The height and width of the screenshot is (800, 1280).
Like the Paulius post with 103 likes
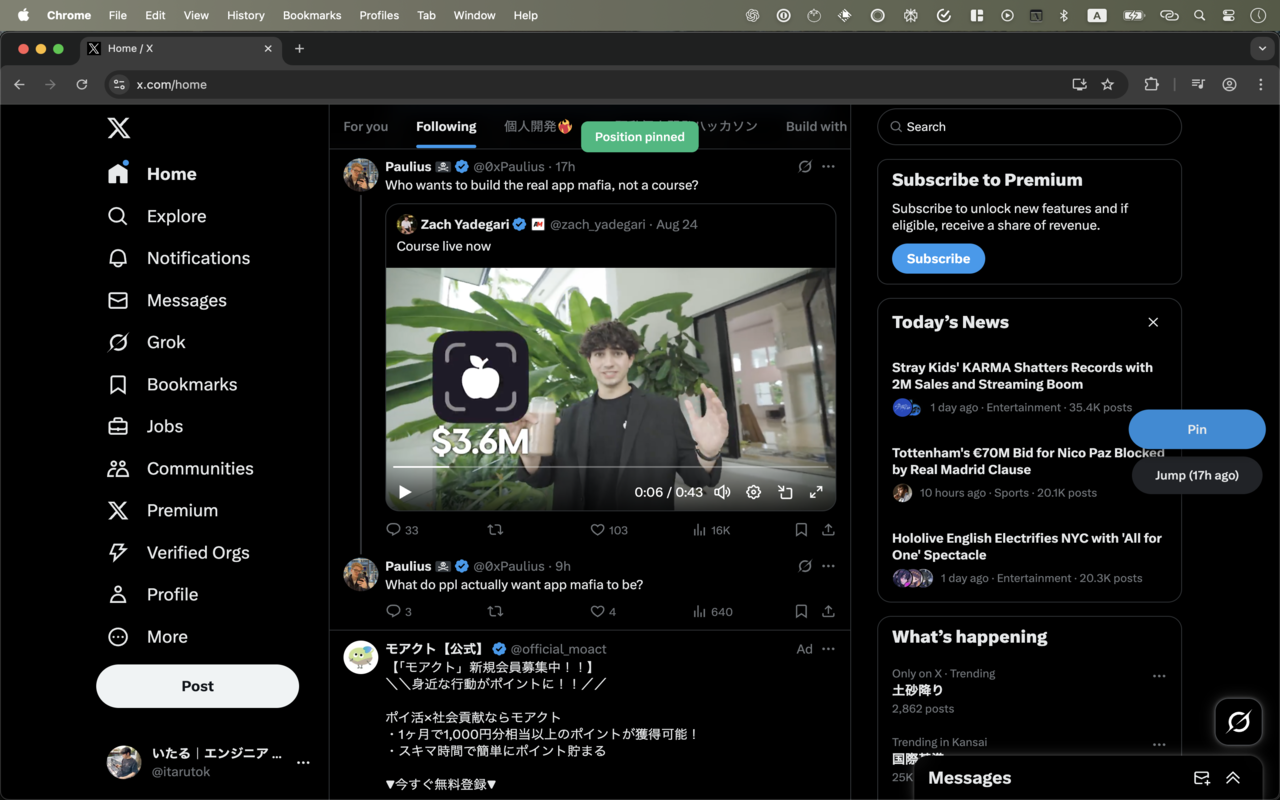click(598, 530)
